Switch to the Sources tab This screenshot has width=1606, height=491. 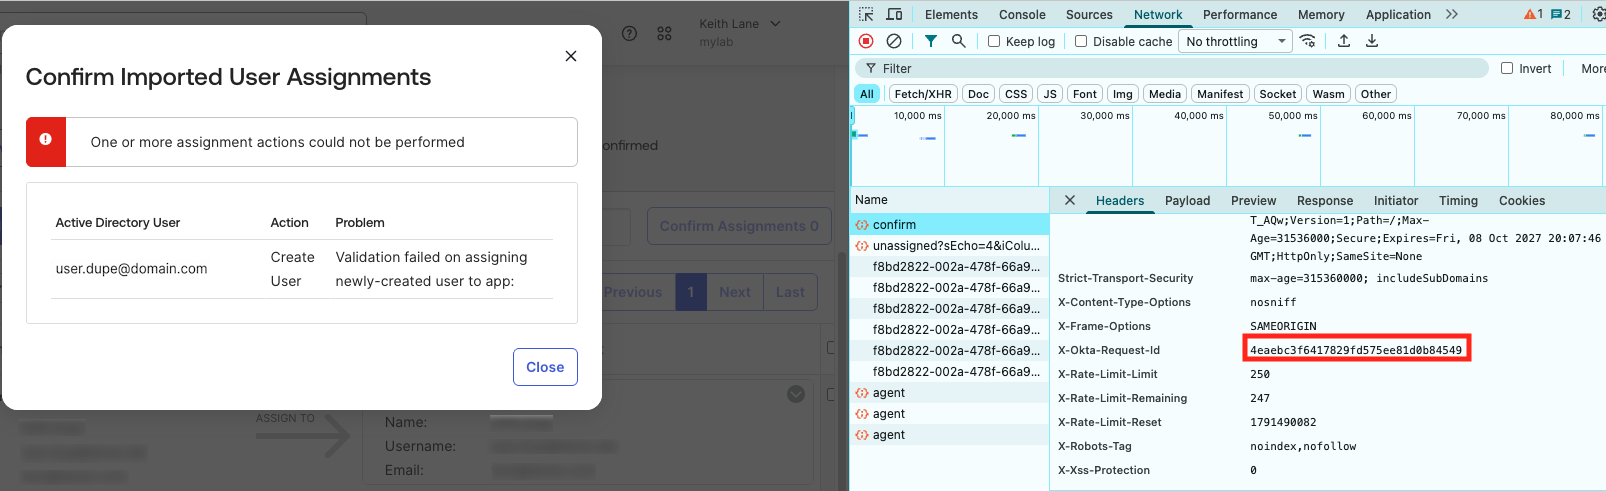click(1089, 14)
